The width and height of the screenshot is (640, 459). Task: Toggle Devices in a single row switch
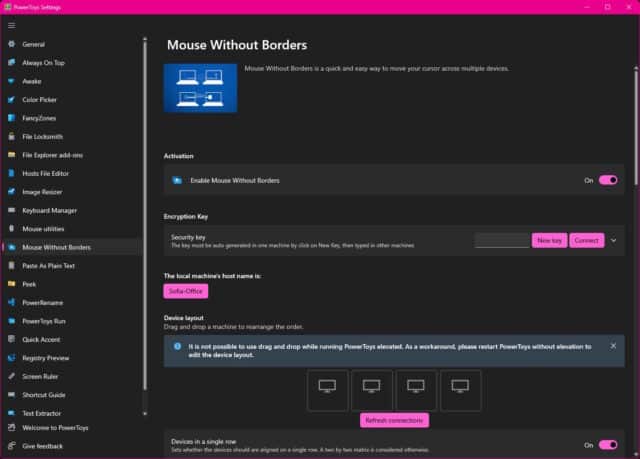[x=608, y=445]
